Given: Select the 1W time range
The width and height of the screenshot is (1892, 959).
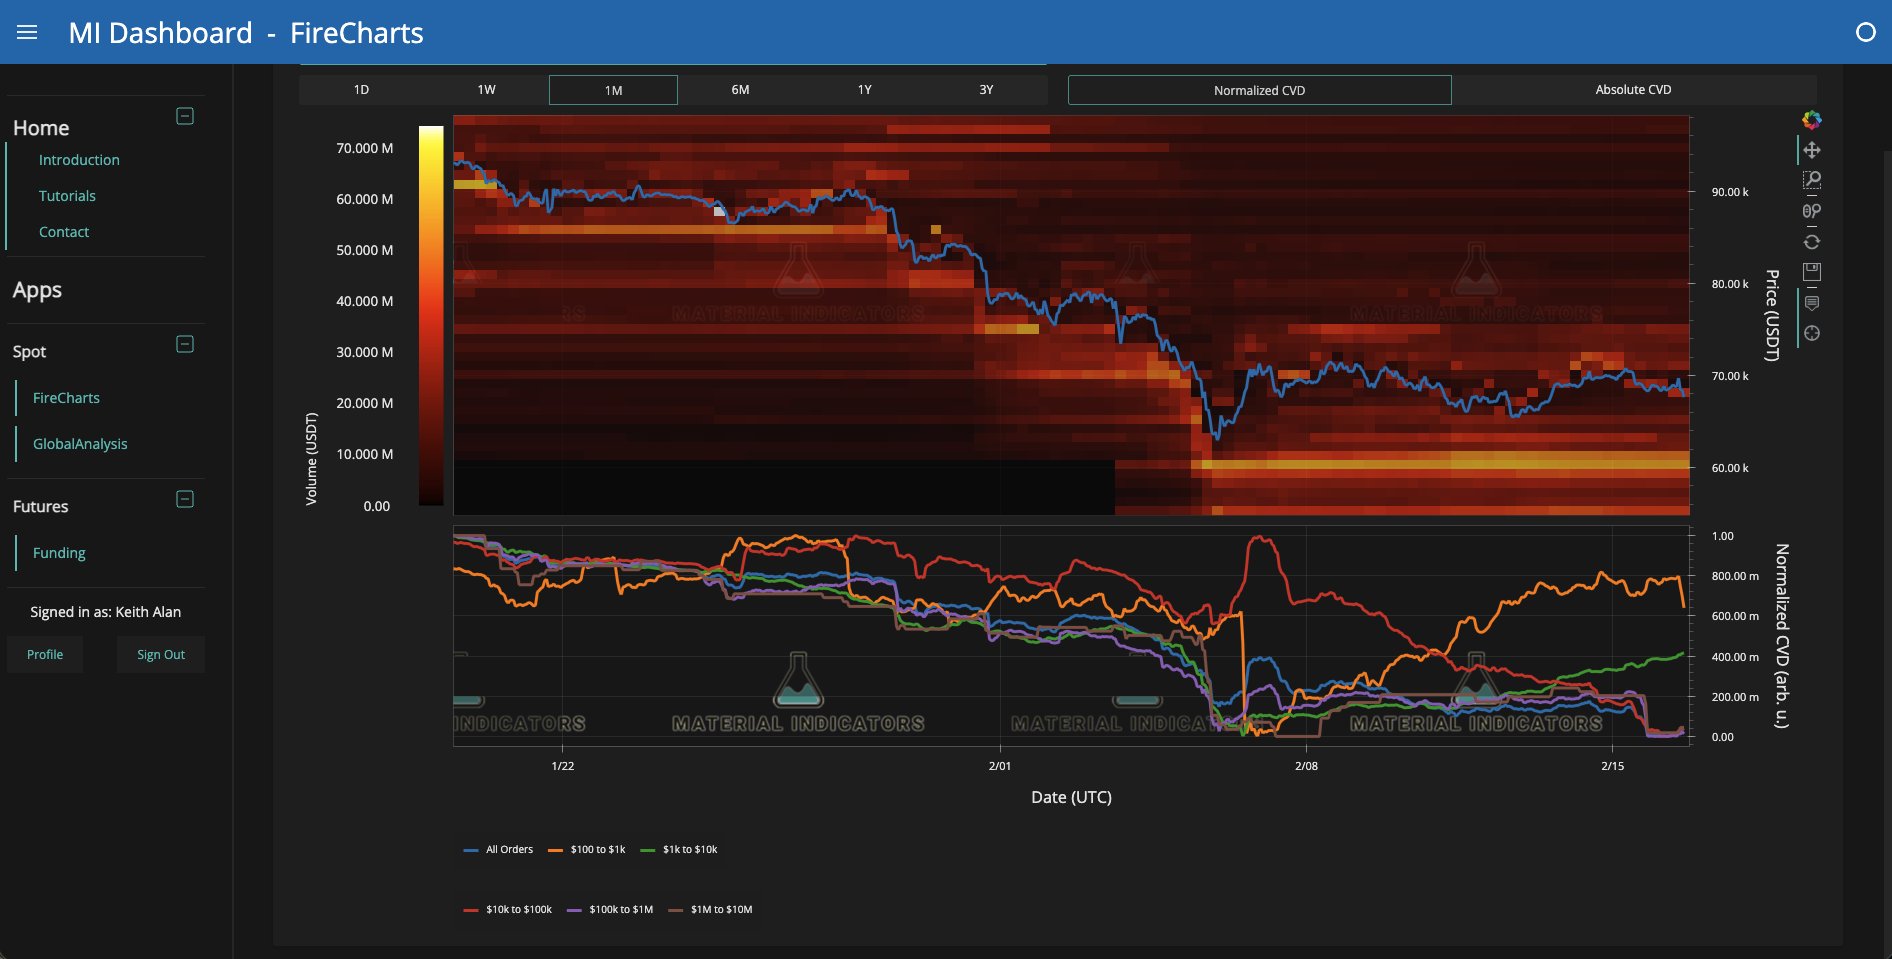Looking at the screenshot, I should click(487, 89).
